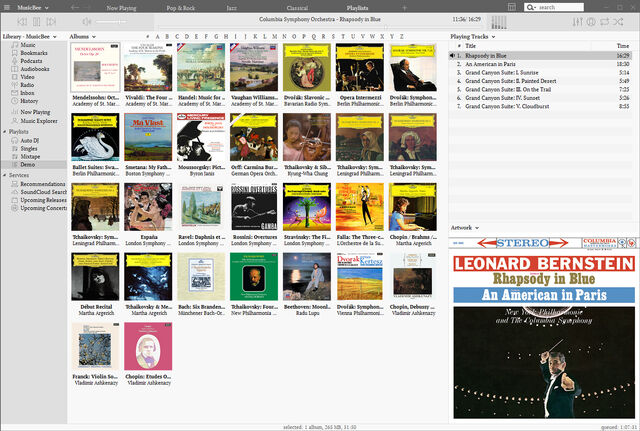Click Leonard Bernstein artwork image
The image size is (640, 431).
(544, 328)
